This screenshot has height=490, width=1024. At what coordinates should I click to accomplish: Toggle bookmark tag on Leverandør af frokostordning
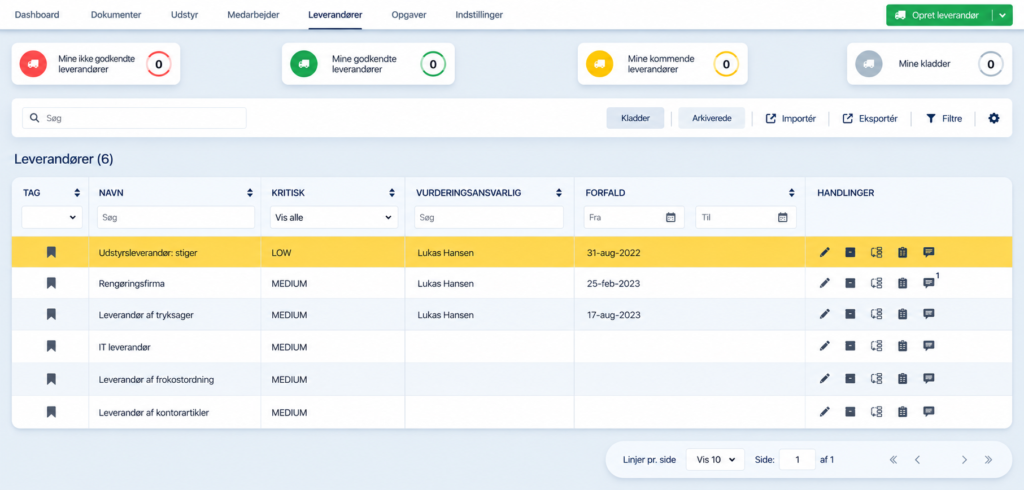pyautogui.click(x=51, y=379)
